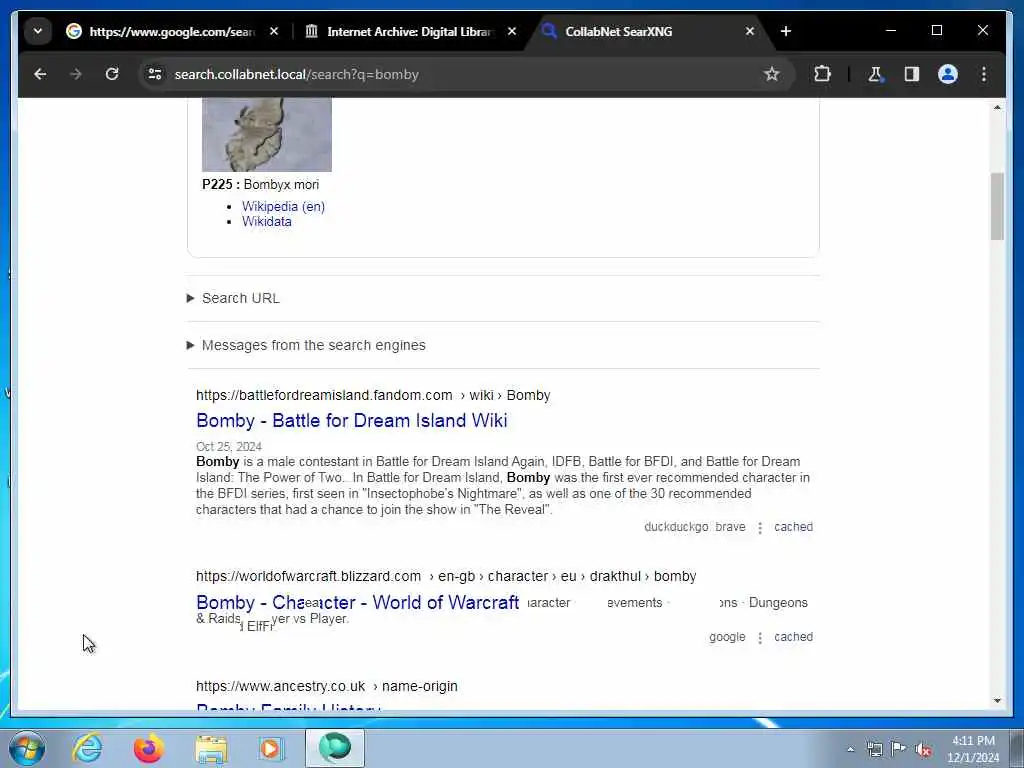Open Bomby - Battle for Dream Island Wiki
This screenshot has width=1024, height=768.
351,421
